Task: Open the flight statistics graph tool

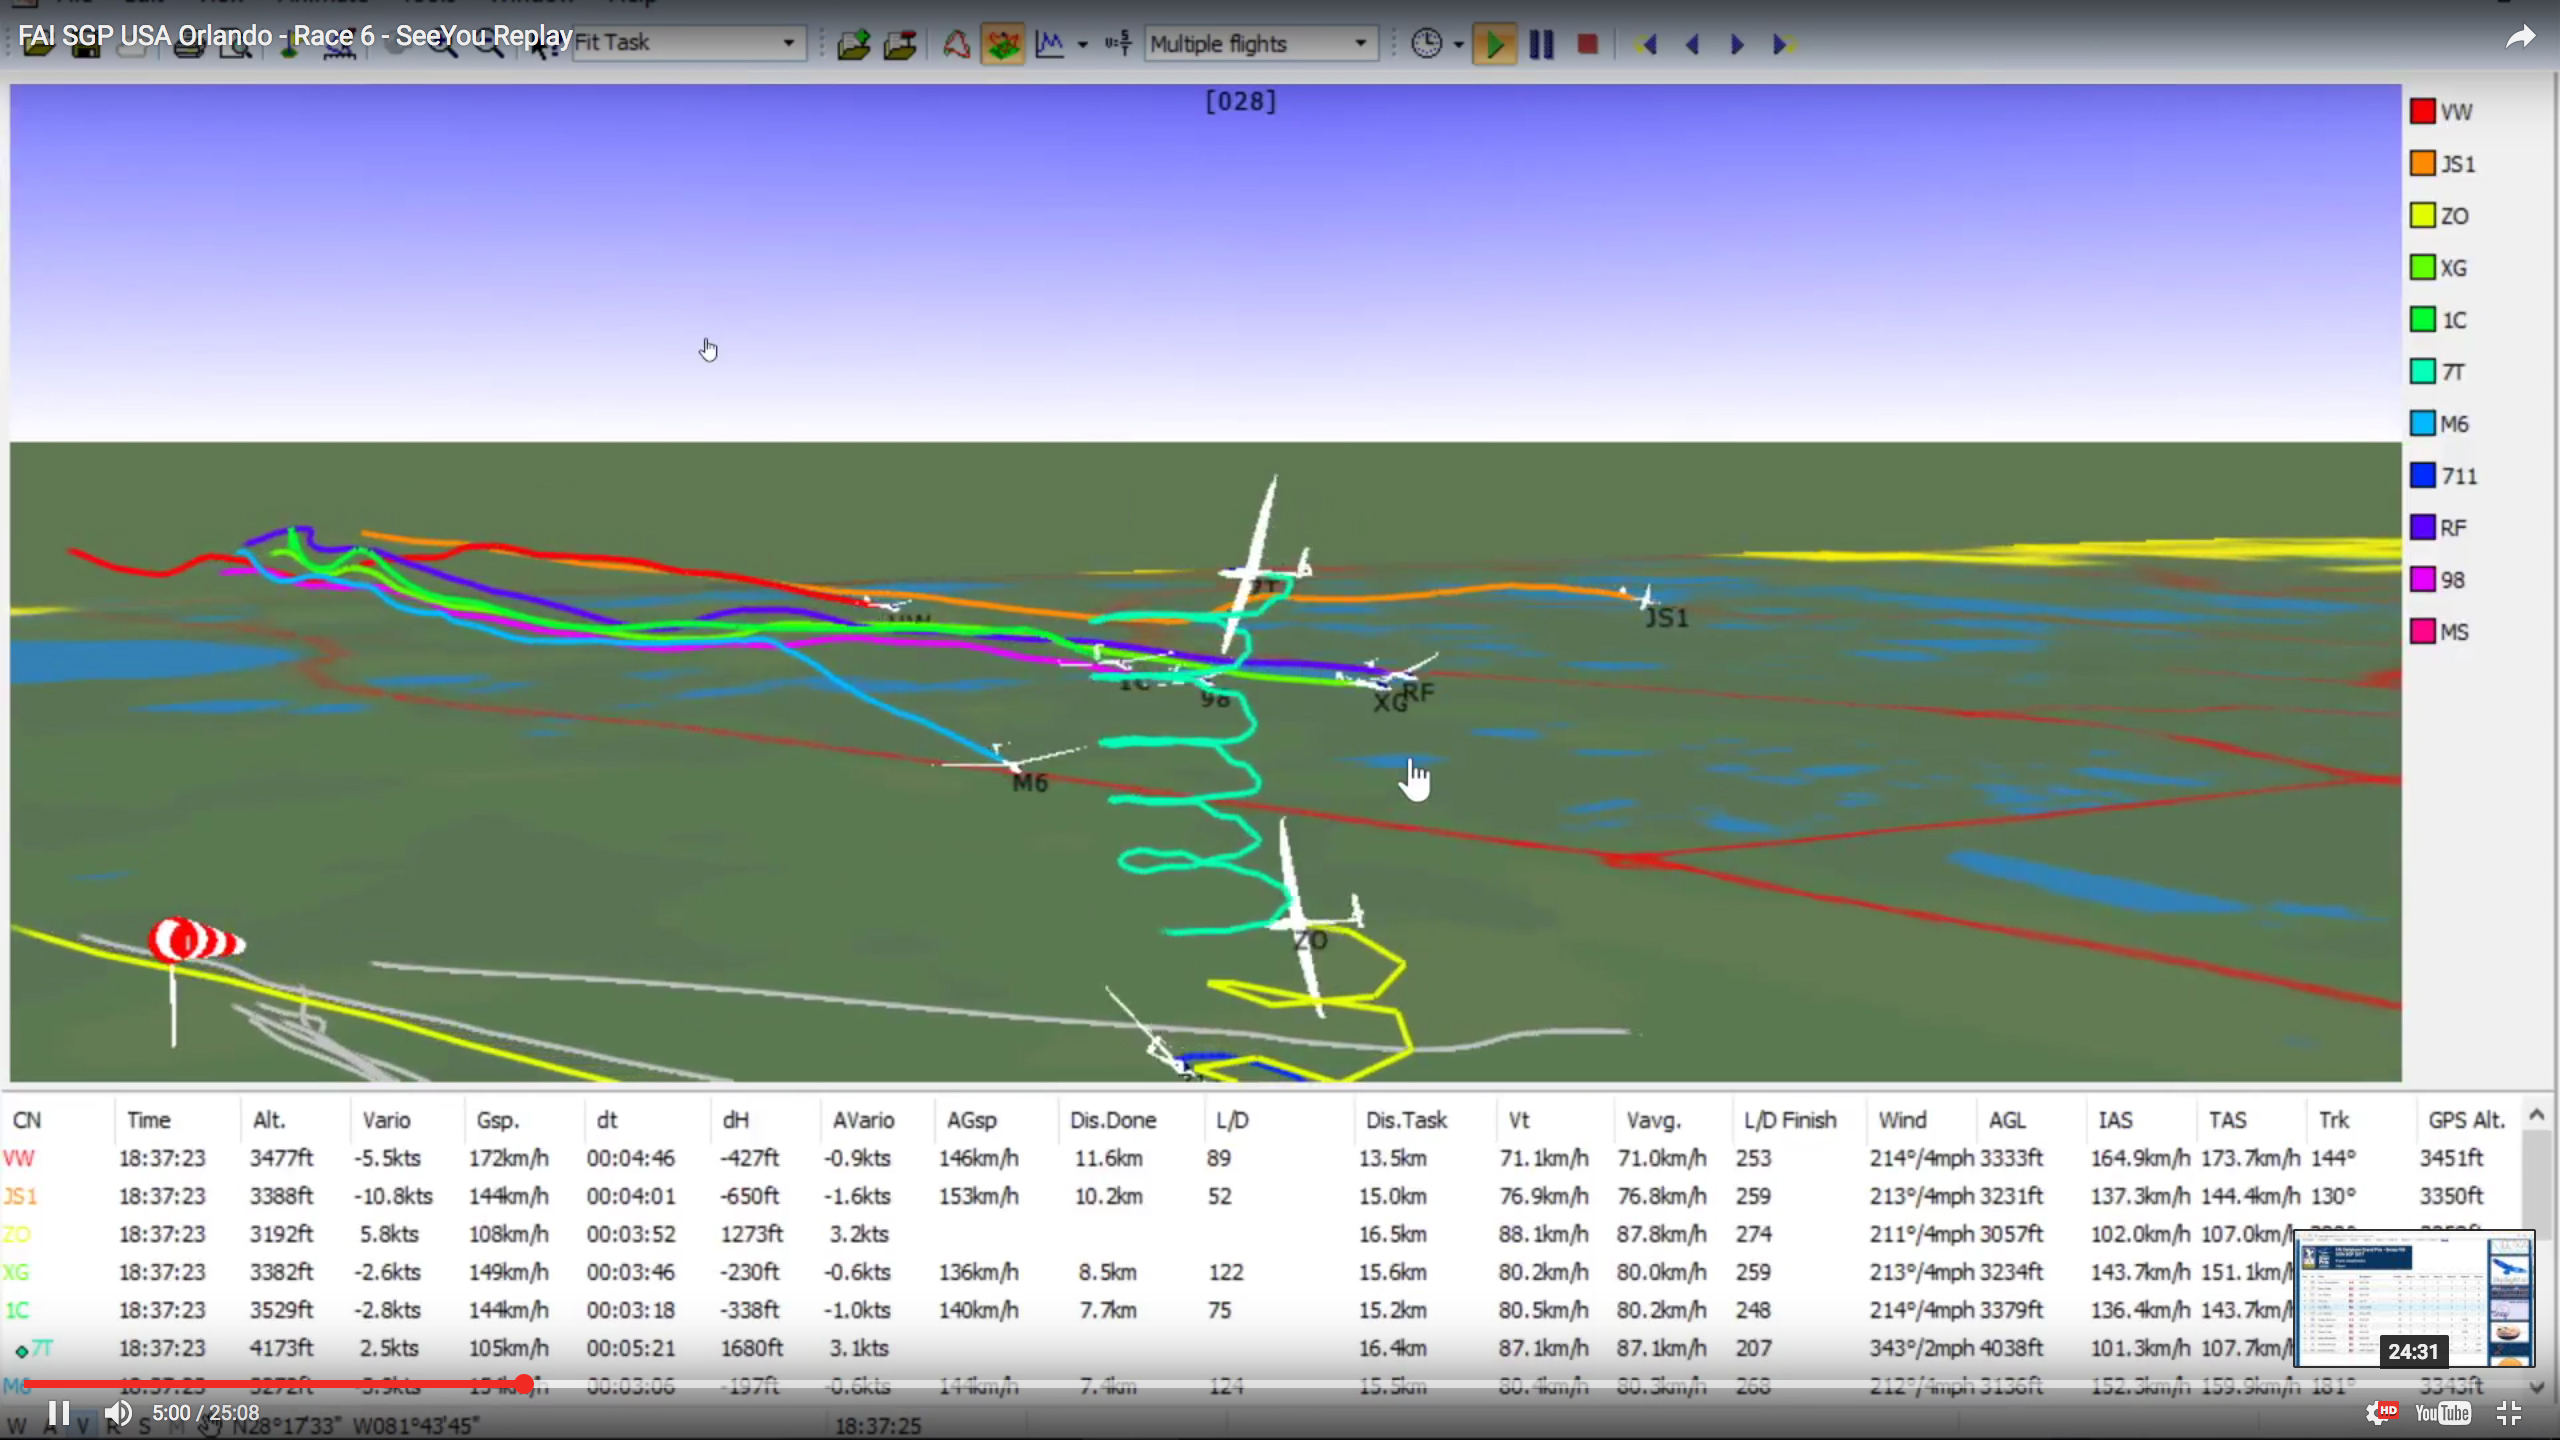Action: pyautogui.click(x=1049, y=43)
